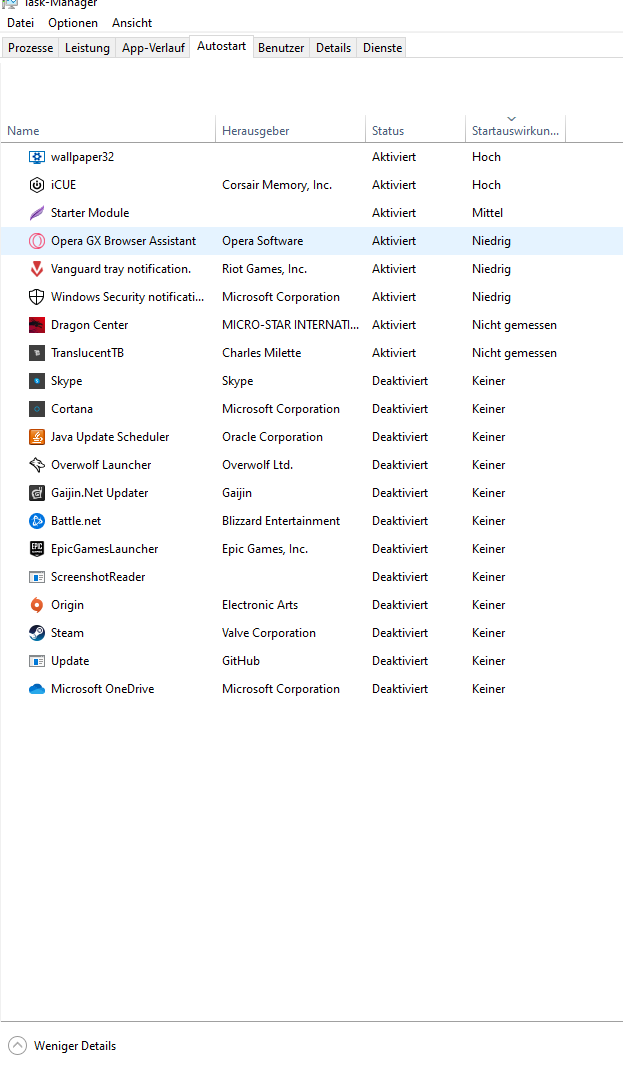
Task: Collapse view with Weniger Details arrow
Action: coord(17,1045)
